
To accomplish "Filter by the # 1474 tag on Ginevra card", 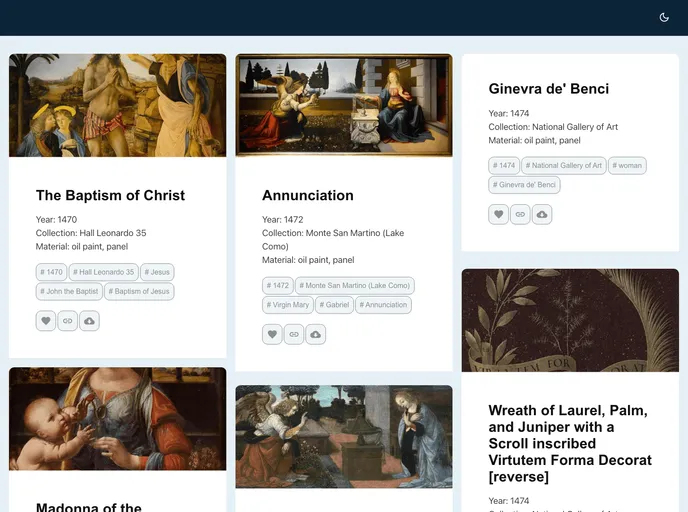I will (x=504, y=165).
